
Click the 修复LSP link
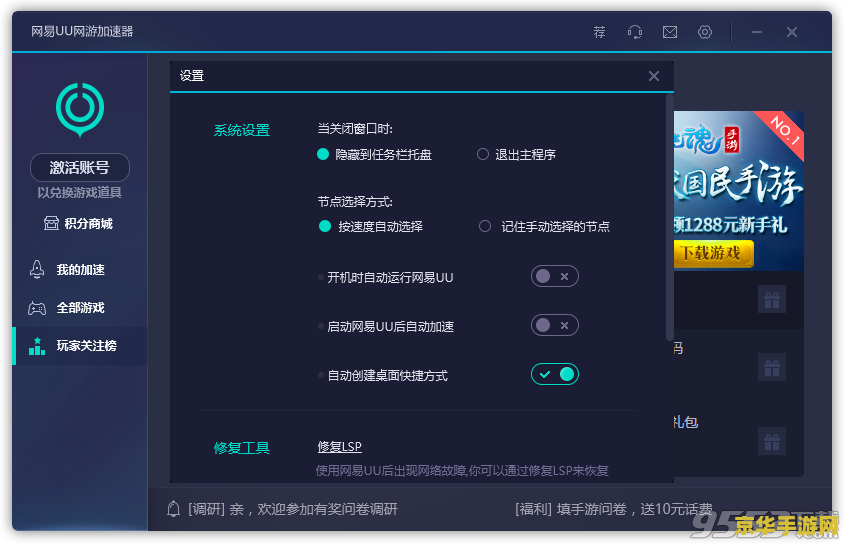click(x=340, y=447)
